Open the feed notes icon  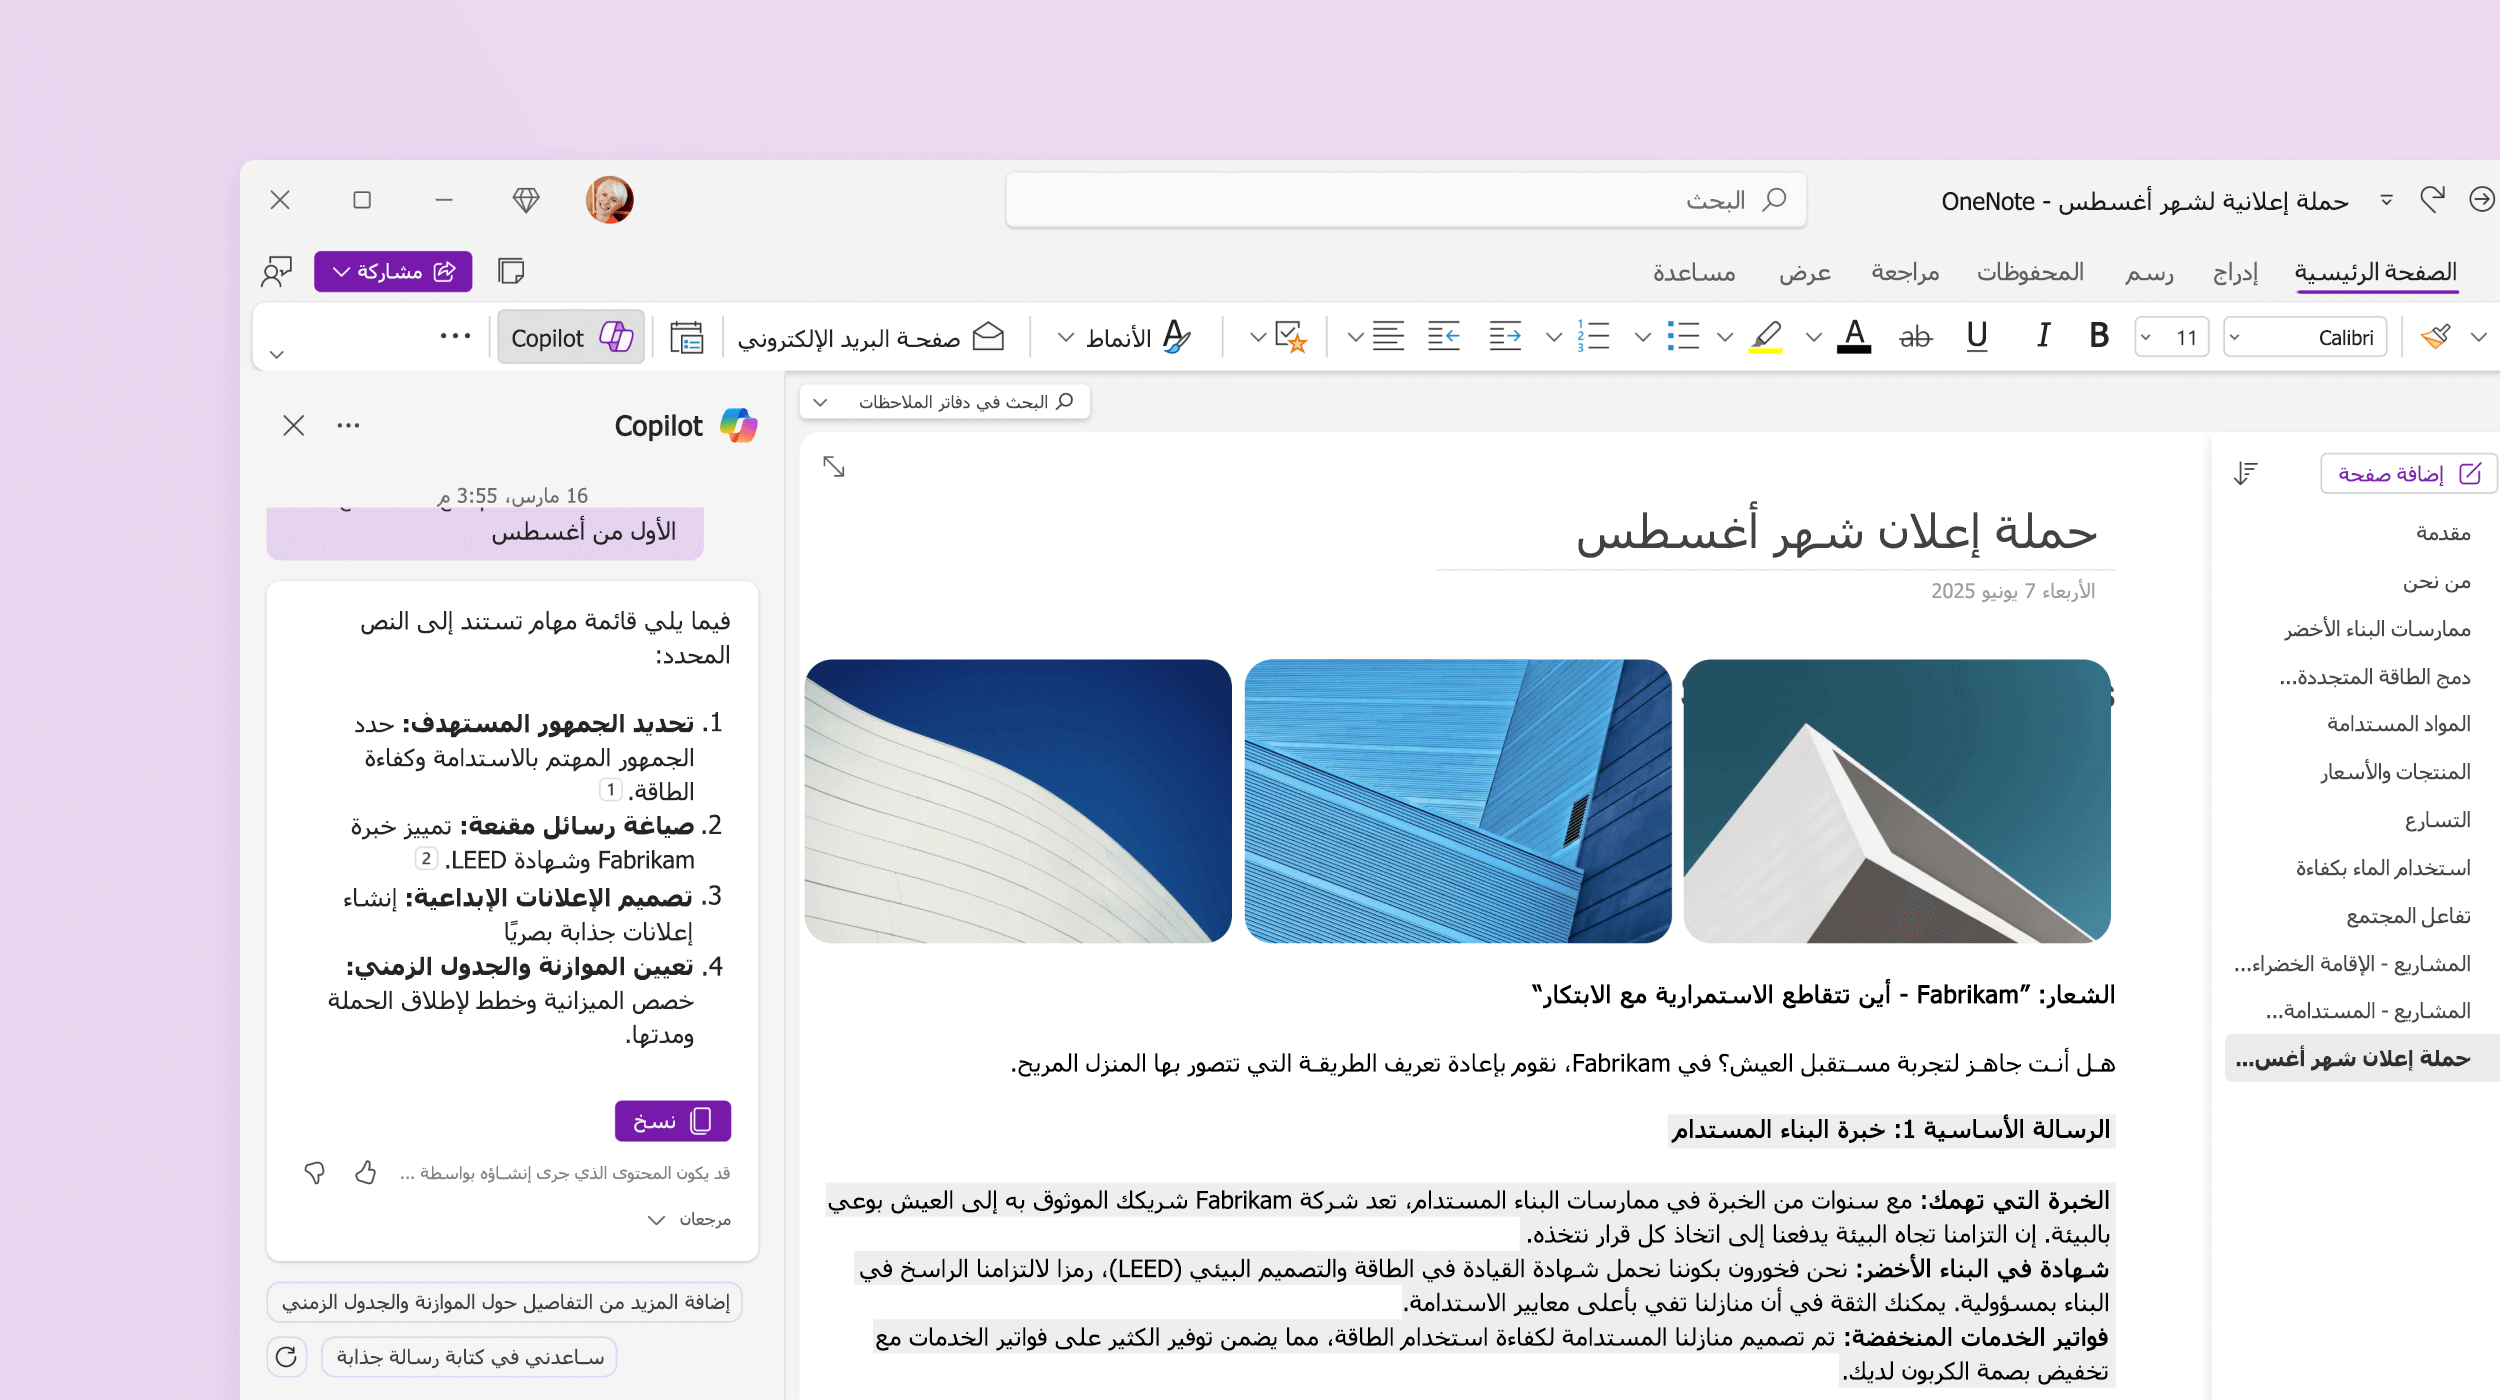coord(511,271)
